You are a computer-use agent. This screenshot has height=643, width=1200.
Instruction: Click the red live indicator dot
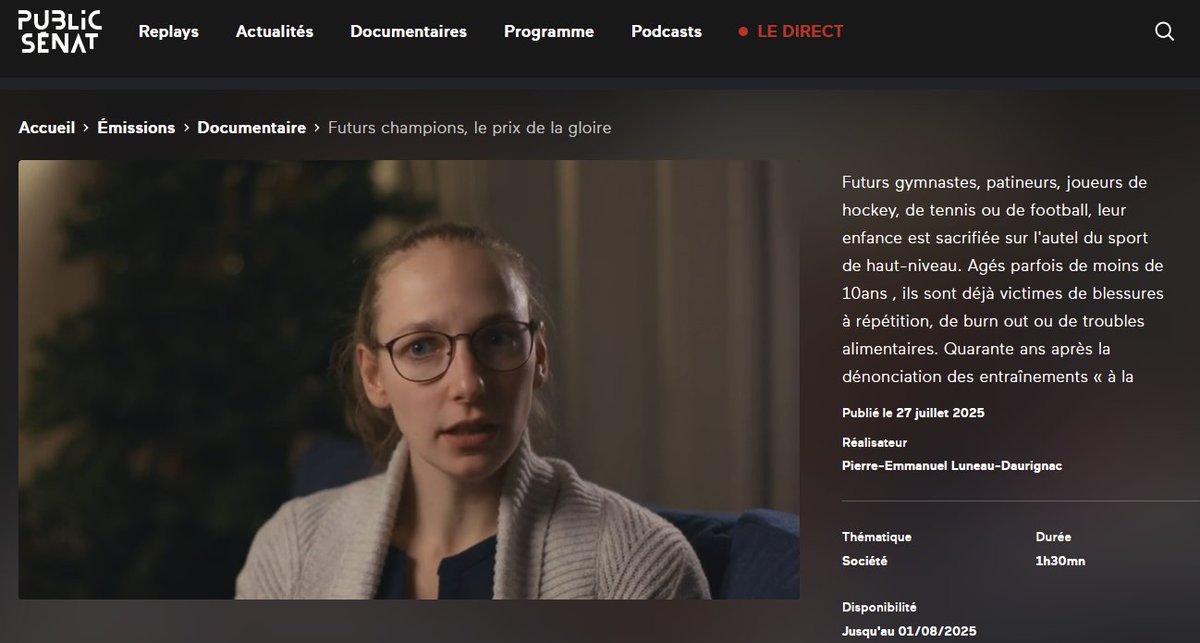point(744,31)
